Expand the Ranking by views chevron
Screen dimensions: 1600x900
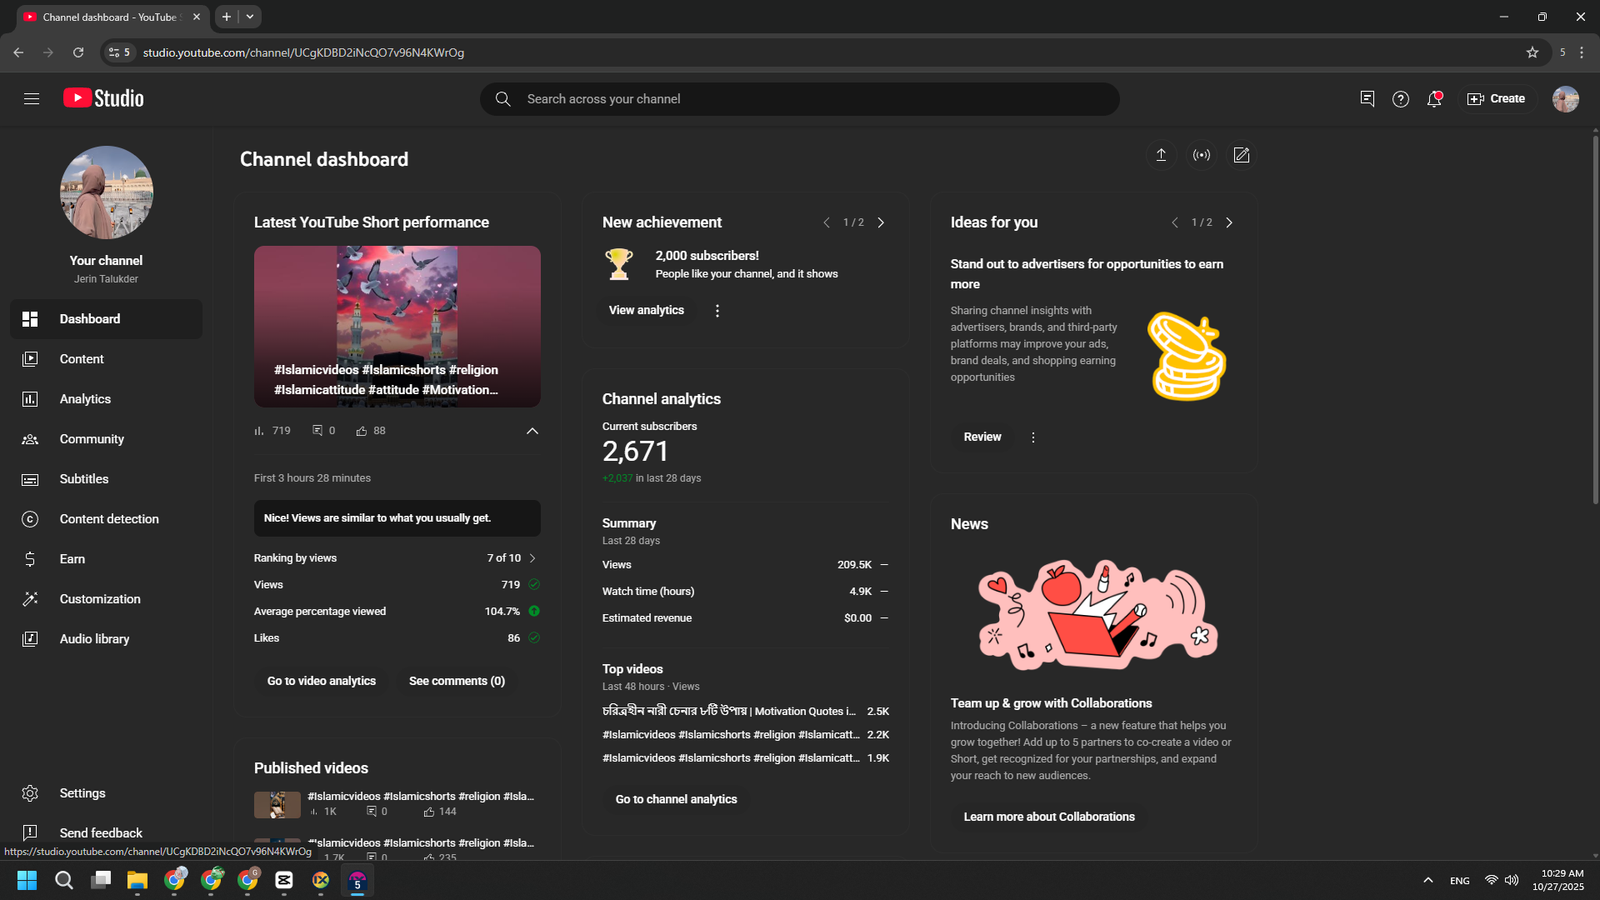(x=533, y=558)
